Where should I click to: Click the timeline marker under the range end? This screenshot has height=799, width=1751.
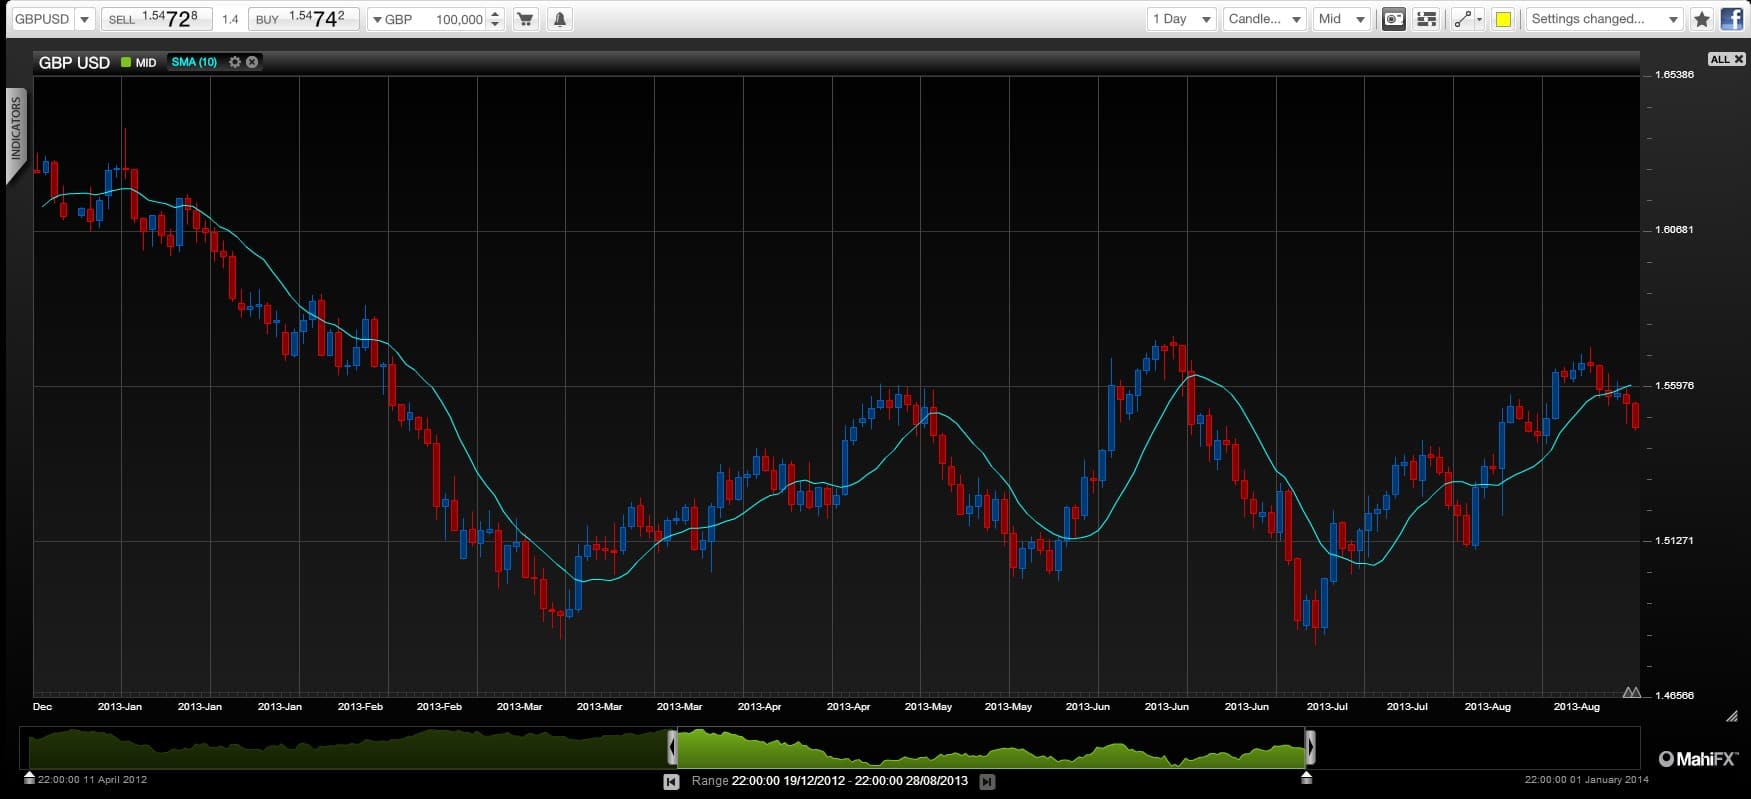click(x=1306, y=777)
